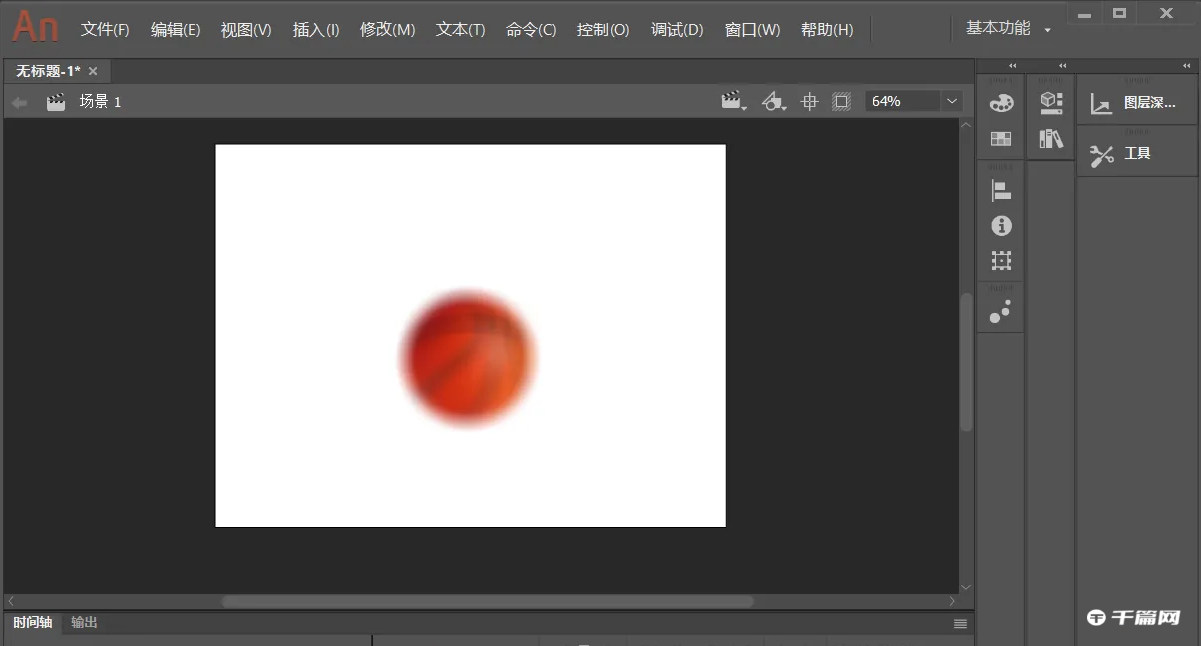Click the 场景 1 breadcrumb label

(101, 101)
